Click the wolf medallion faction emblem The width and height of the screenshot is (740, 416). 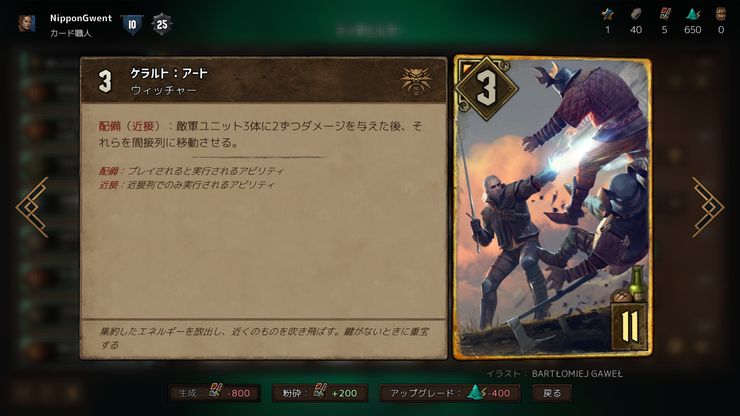coord(416,80)
